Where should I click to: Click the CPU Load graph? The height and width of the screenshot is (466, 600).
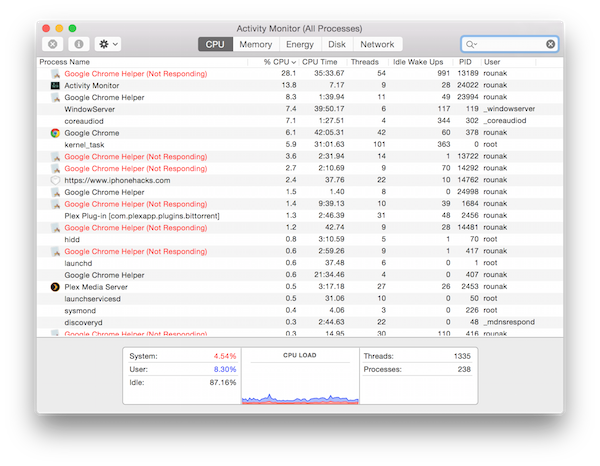tap(299, 382)
